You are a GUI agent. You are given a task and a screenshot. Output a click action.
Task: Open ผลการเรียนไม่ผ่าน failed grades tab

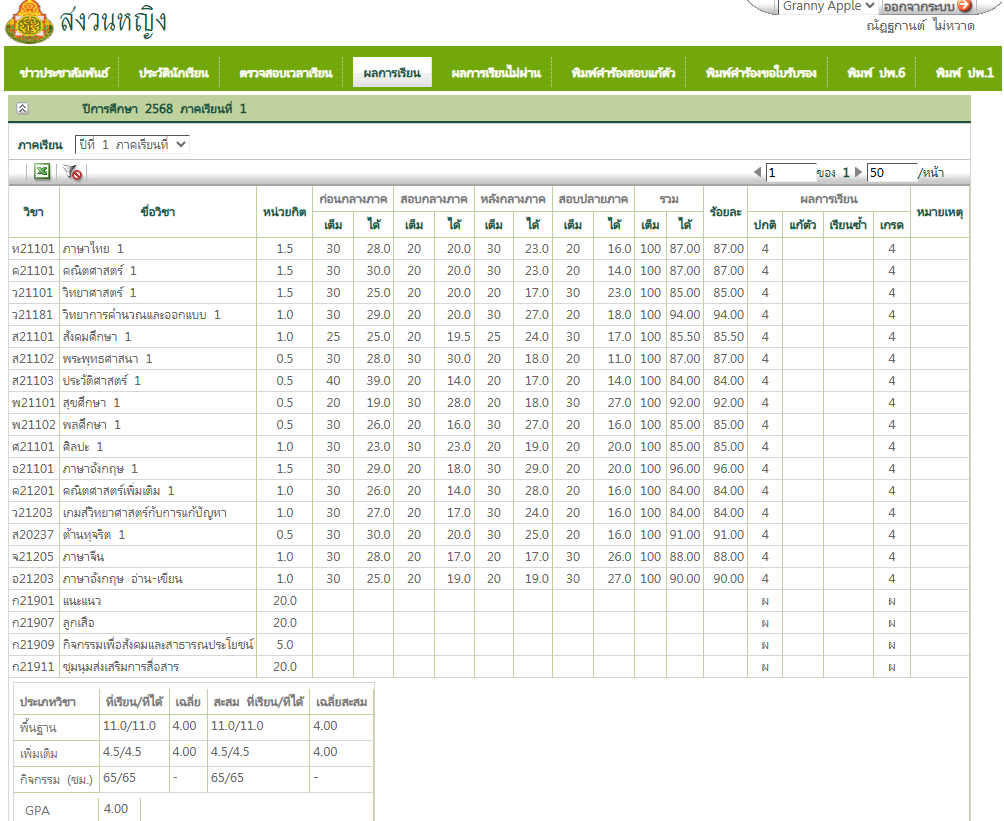pyautogui.click(x=495, y=73)
